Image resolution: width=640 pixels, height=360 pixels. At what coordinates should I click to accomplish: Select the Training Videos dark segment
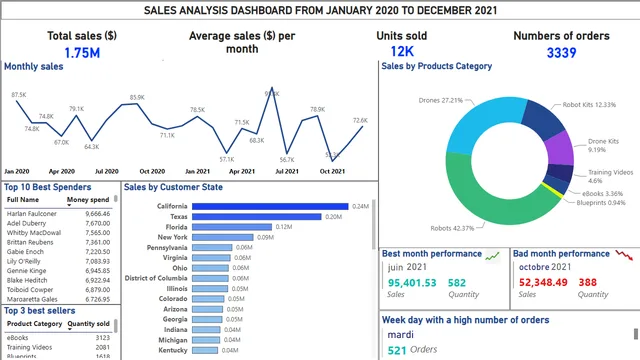point(560,172)
